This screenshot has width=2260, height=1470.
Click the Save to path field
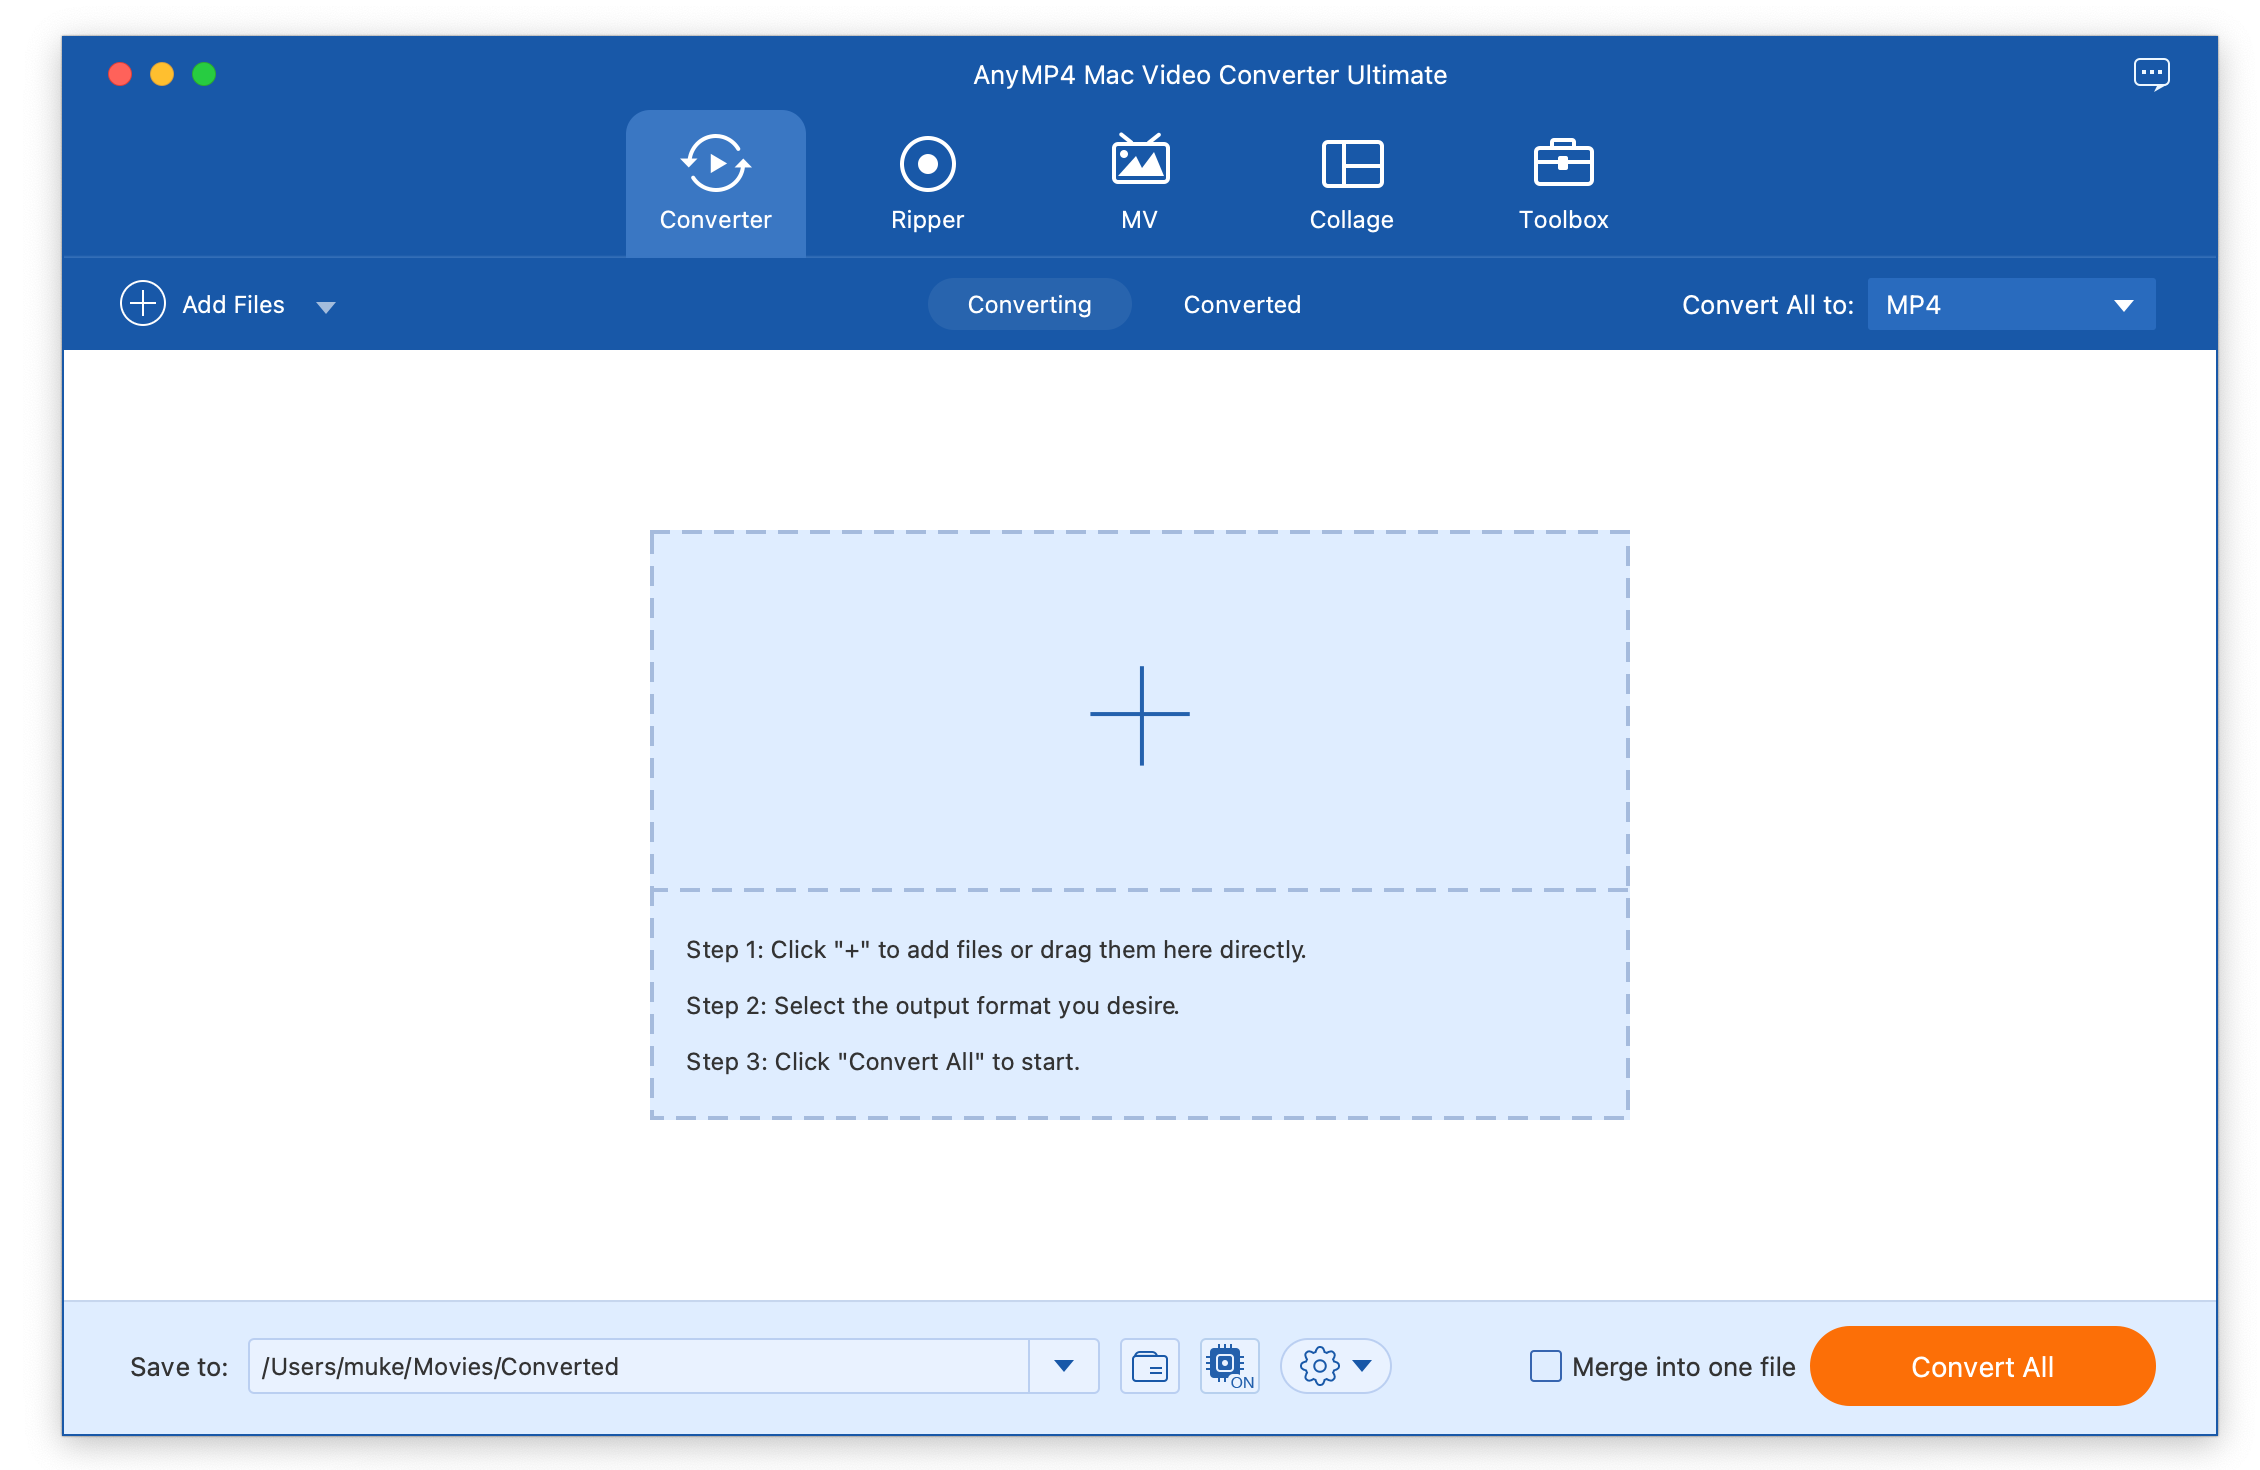click(x=638, y=1366)
